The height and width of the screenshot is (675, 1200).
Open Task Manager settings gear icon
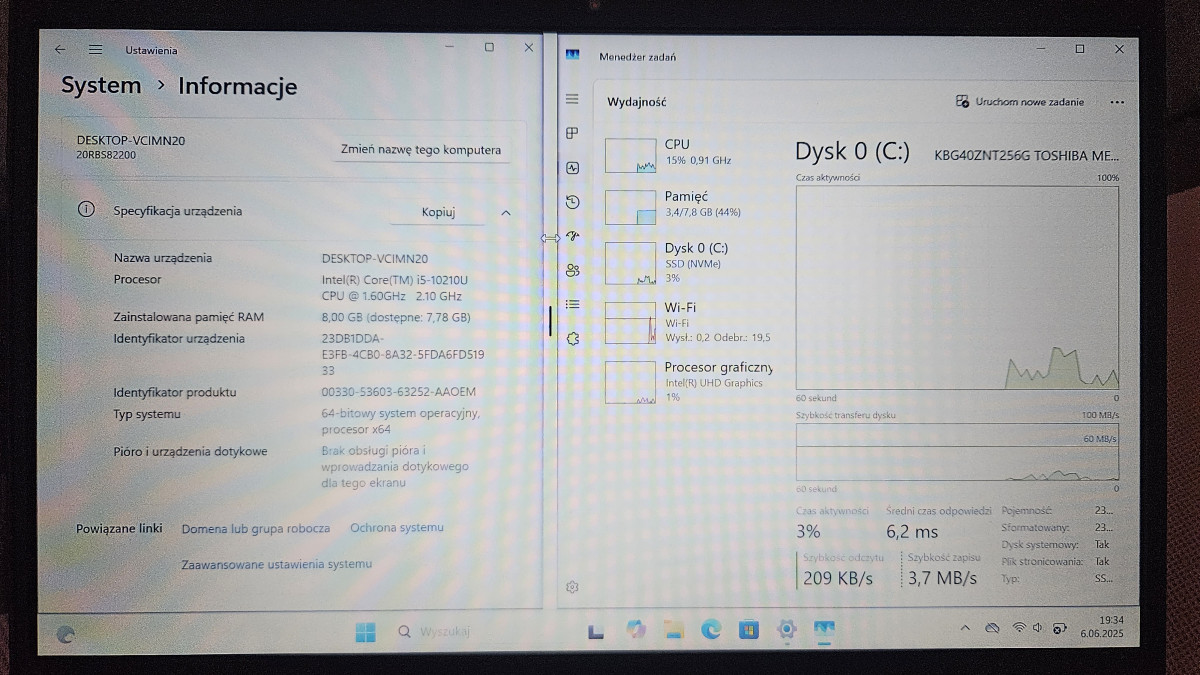[x=572, y=587]
